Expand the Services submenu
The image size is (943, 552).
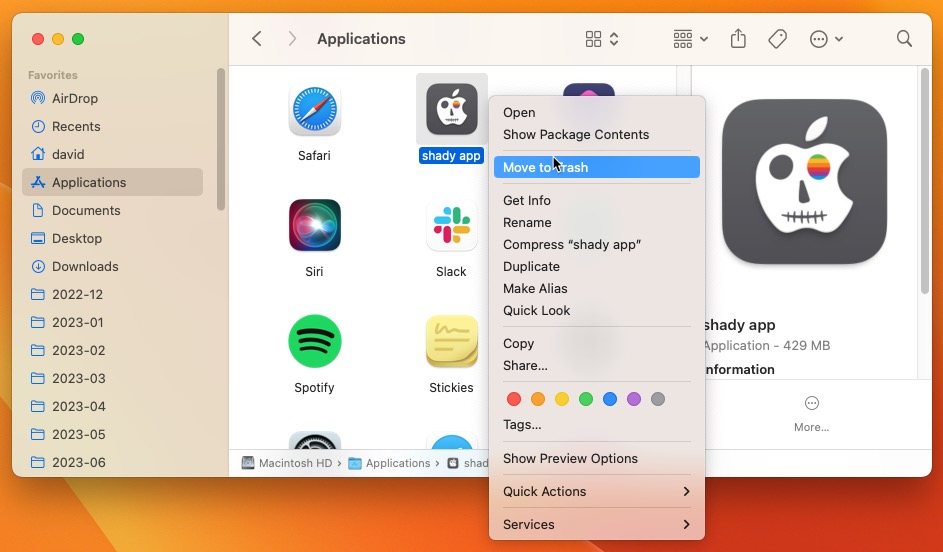click(x=597, y=524)
